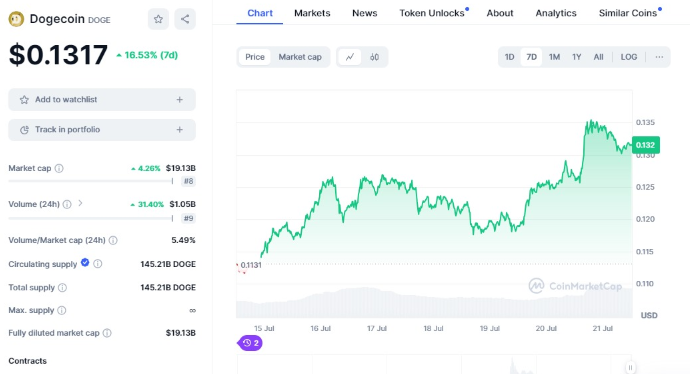This screenshot has height=374, width=690.
Task: Switch to the Markets tab
Action: tap(312, 13)
